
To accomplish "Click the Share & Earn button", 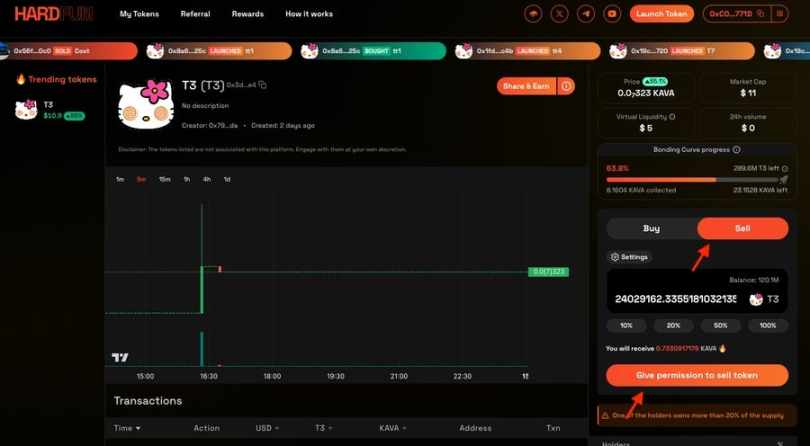I will (x=526, y=86).
